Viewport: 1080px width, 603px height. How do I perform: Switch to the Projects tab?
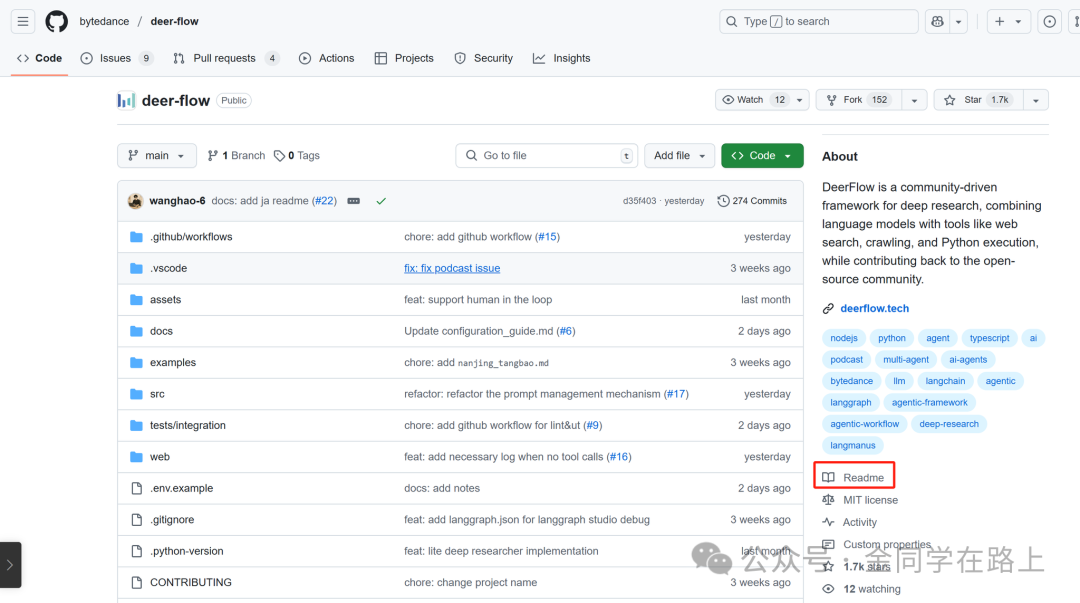click(x=404, y=58)
